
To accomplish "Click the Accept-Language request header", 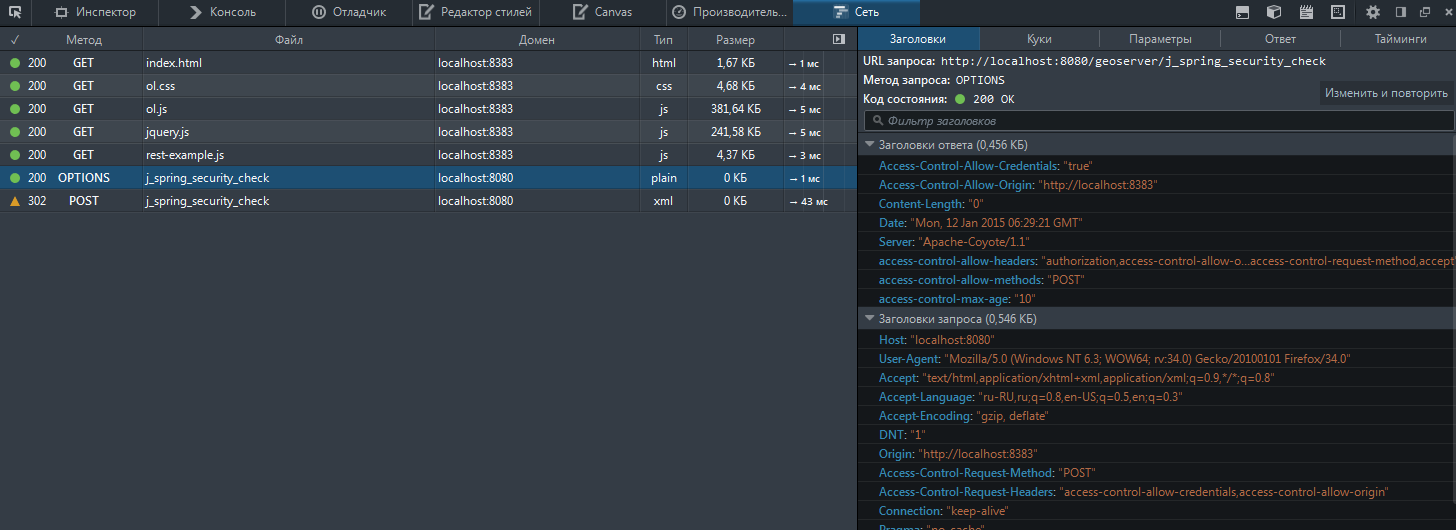I will click(1157, 397).
